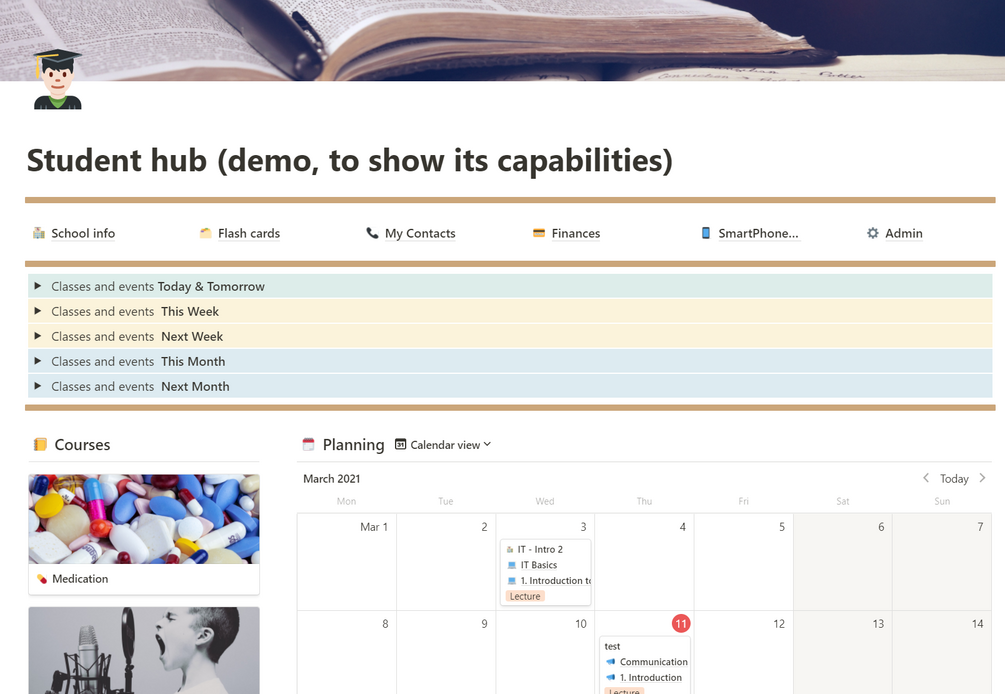Viewport: 1005px width, 694px height.
Task: Go to next month arrow
Action: click(982, 478)
